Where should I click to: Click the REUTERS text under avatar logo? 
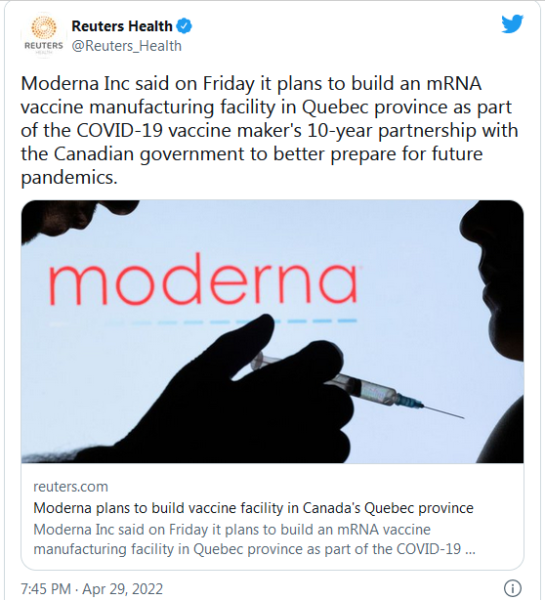(x=44, y=46)
